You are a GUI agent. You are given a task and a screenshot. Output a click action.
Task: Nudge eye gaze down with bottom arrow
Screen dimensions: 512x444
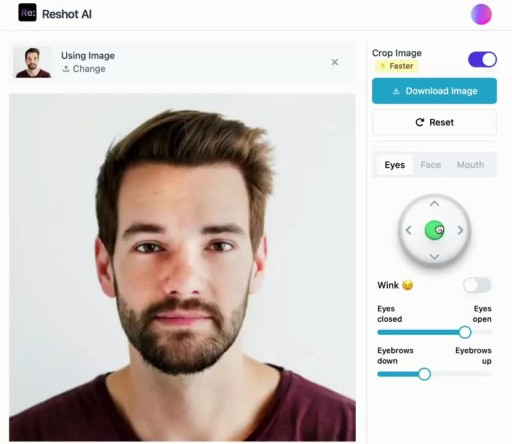(434, 256)
